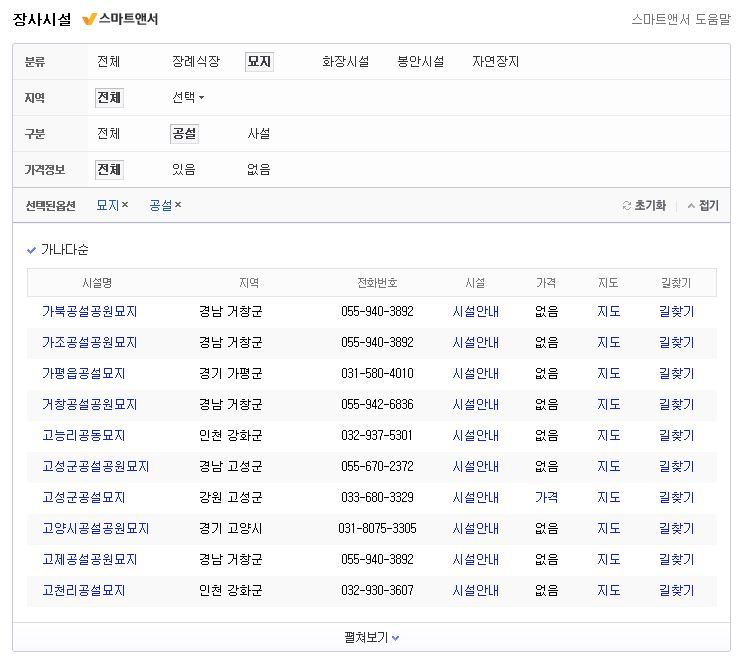Screen dimensions: 748x665
Task: Select 자연장지 category
Action: pos(495,62)
